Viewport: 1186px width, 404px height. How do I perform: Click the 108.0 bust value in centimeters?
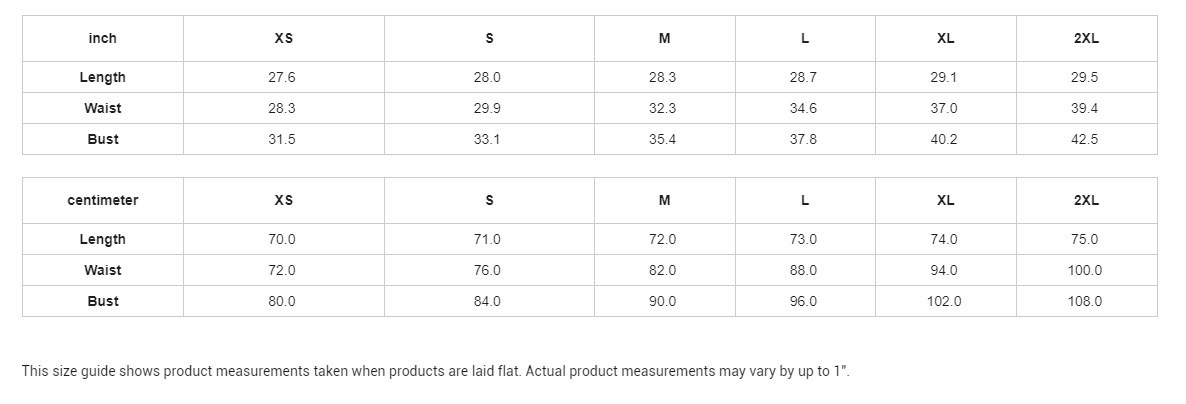(1084, 301)
